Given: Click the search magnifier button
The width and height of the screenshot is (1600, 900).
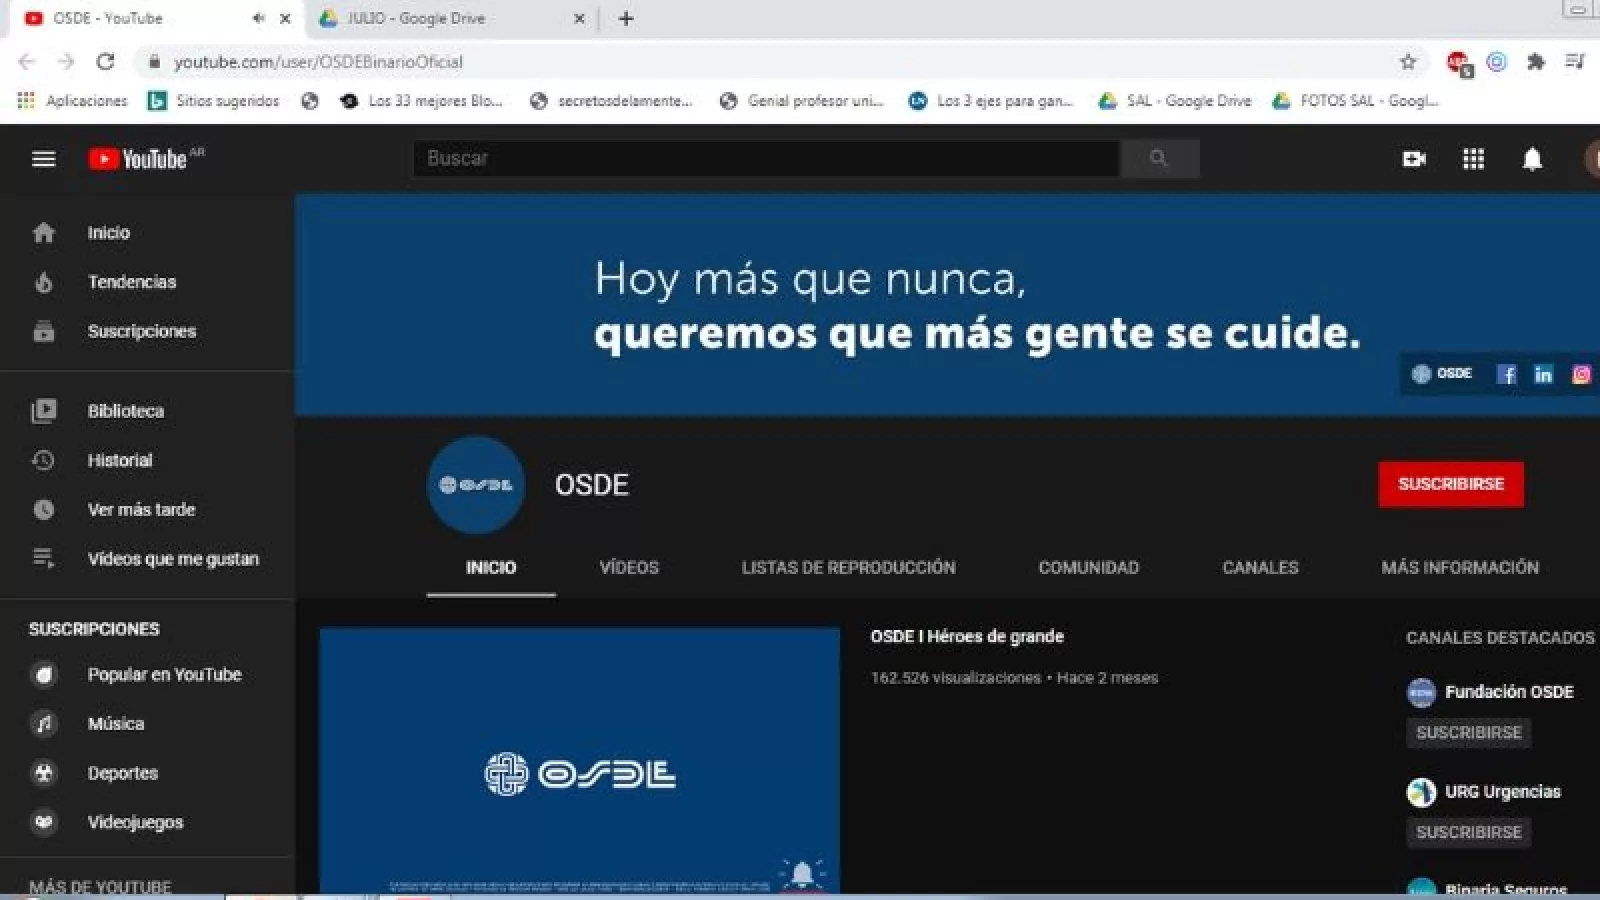Looking at the screenshot, I should (1159, 158).
